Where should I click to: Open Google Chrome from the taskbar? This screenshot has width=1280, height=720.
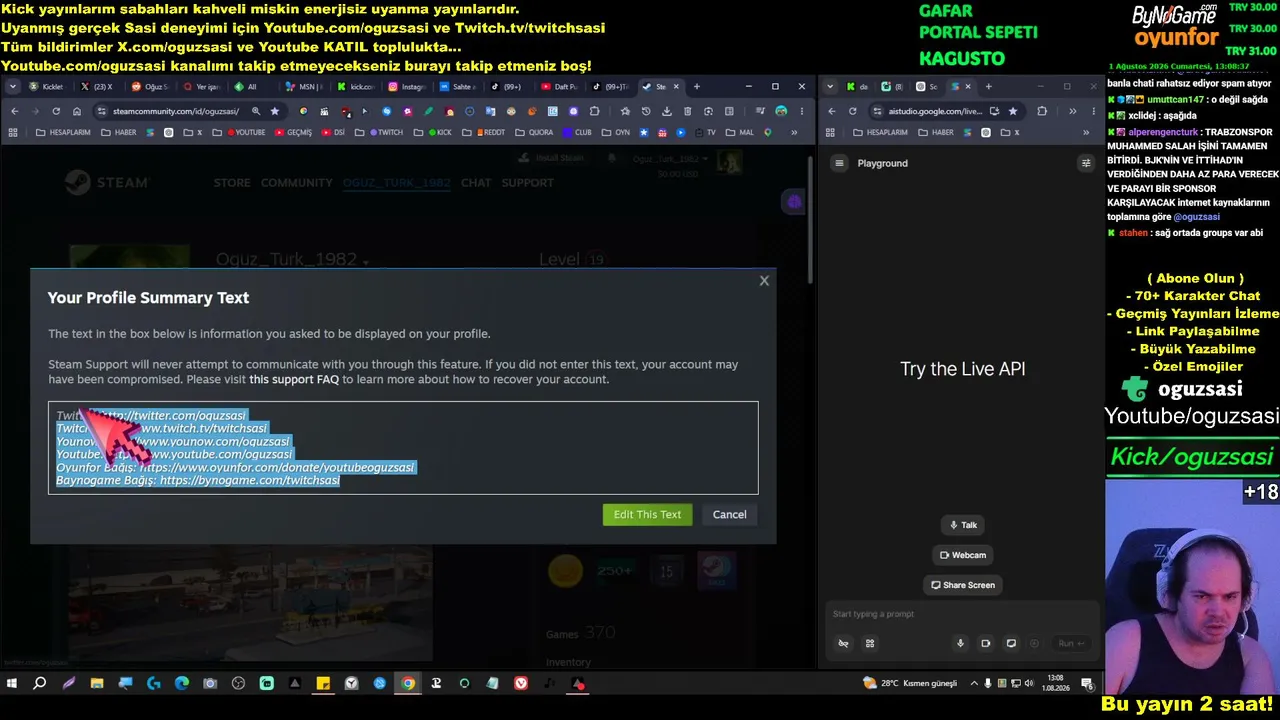(408, 684)
